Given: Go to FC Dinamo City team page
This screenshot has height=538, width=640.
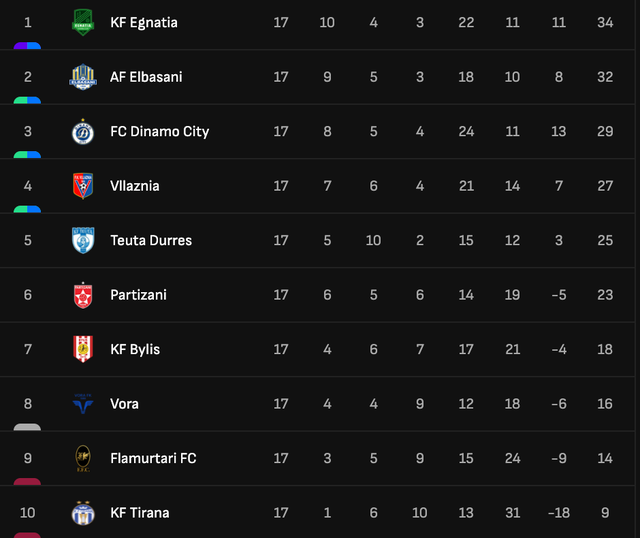Looking at the screenshot, I should coord(159,131).
